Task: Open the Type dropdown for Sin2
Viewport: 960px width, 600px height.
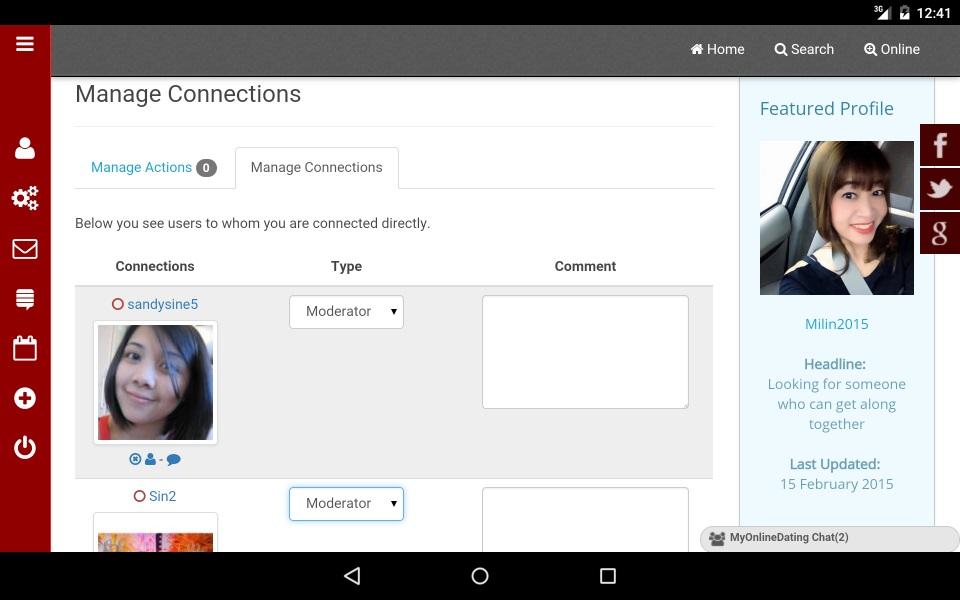Action: (x=347, y=503)
